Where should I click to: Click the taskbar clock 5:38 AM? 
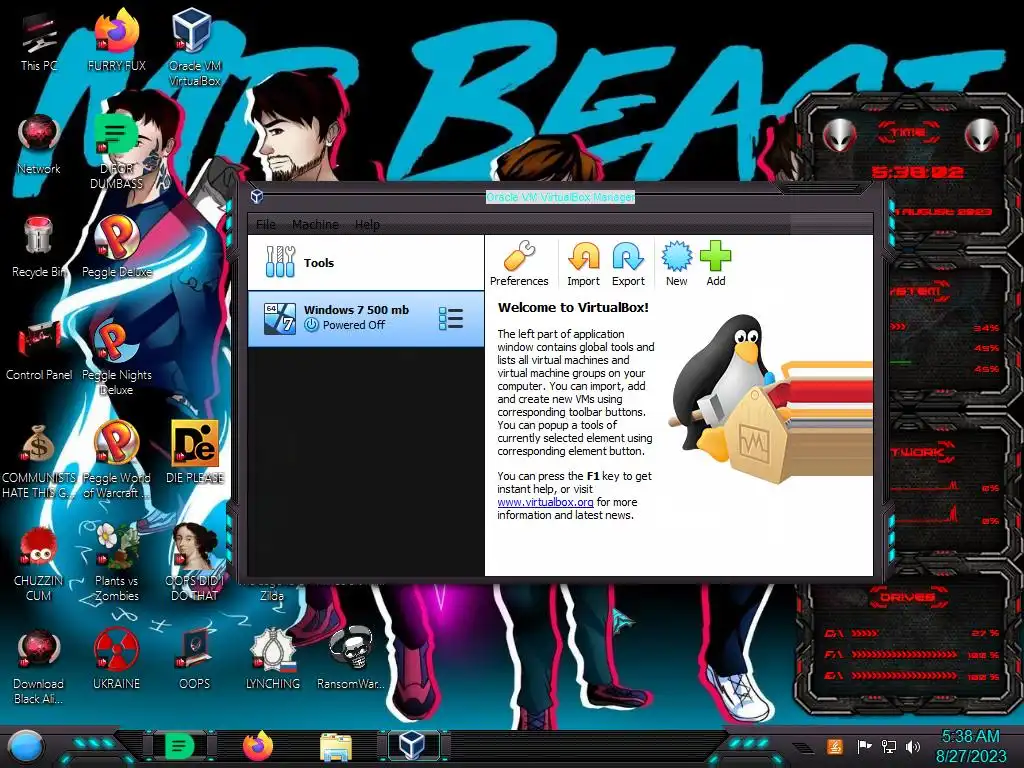(970, 746)
